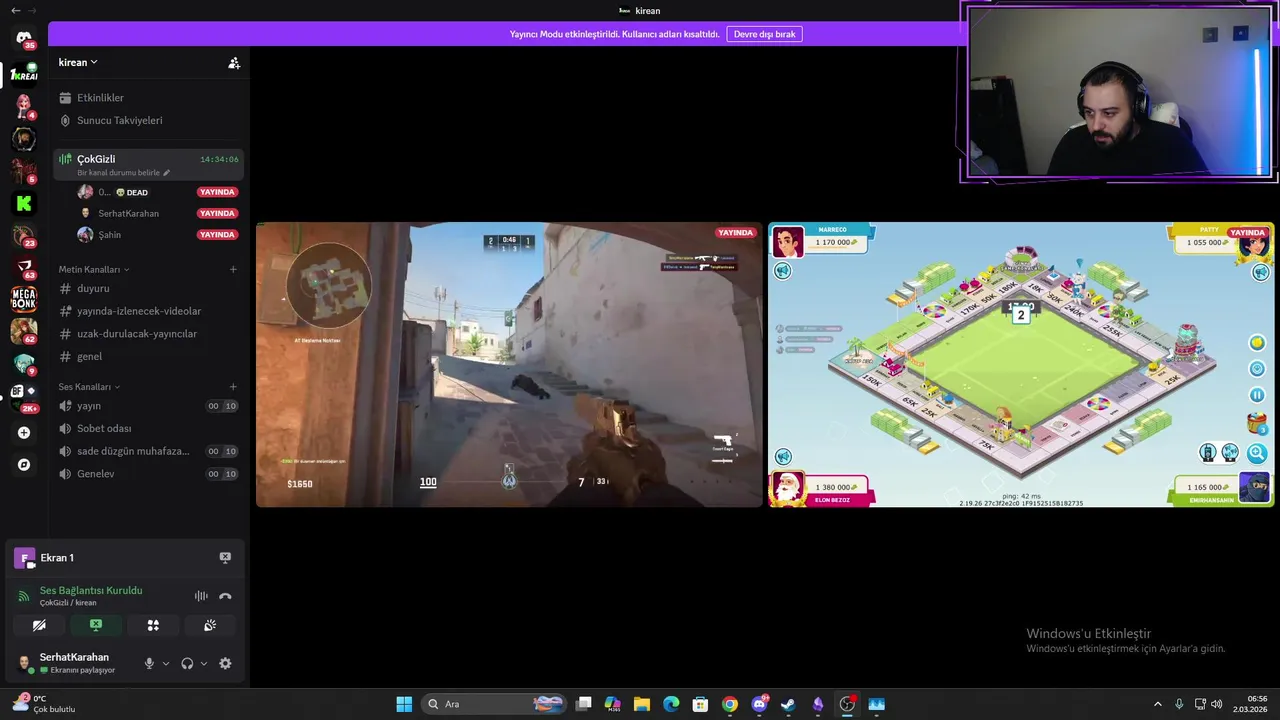This screenshot has width=1280, height=720.
Task: Open OBS Studio taskbar icon
Action: click(x=847, y=704)
